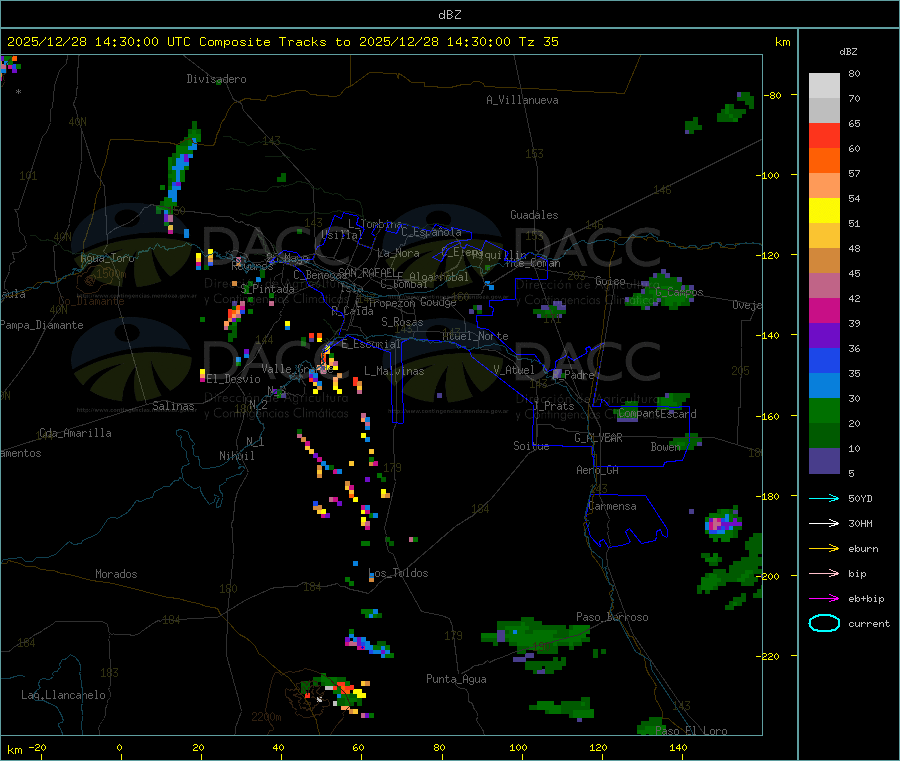This screenshot has width=900, height=761.
Task: Click the Soitue place label
Action: click(x=531, y=446)
